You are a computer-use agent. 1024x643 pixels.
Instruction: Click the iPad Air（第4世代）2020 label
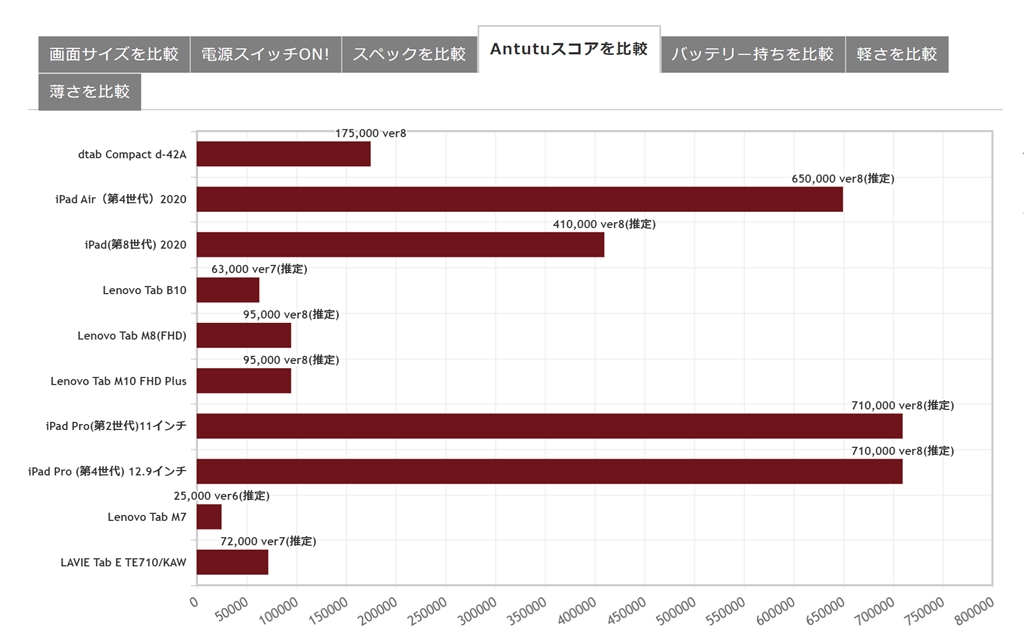[121, 199]
